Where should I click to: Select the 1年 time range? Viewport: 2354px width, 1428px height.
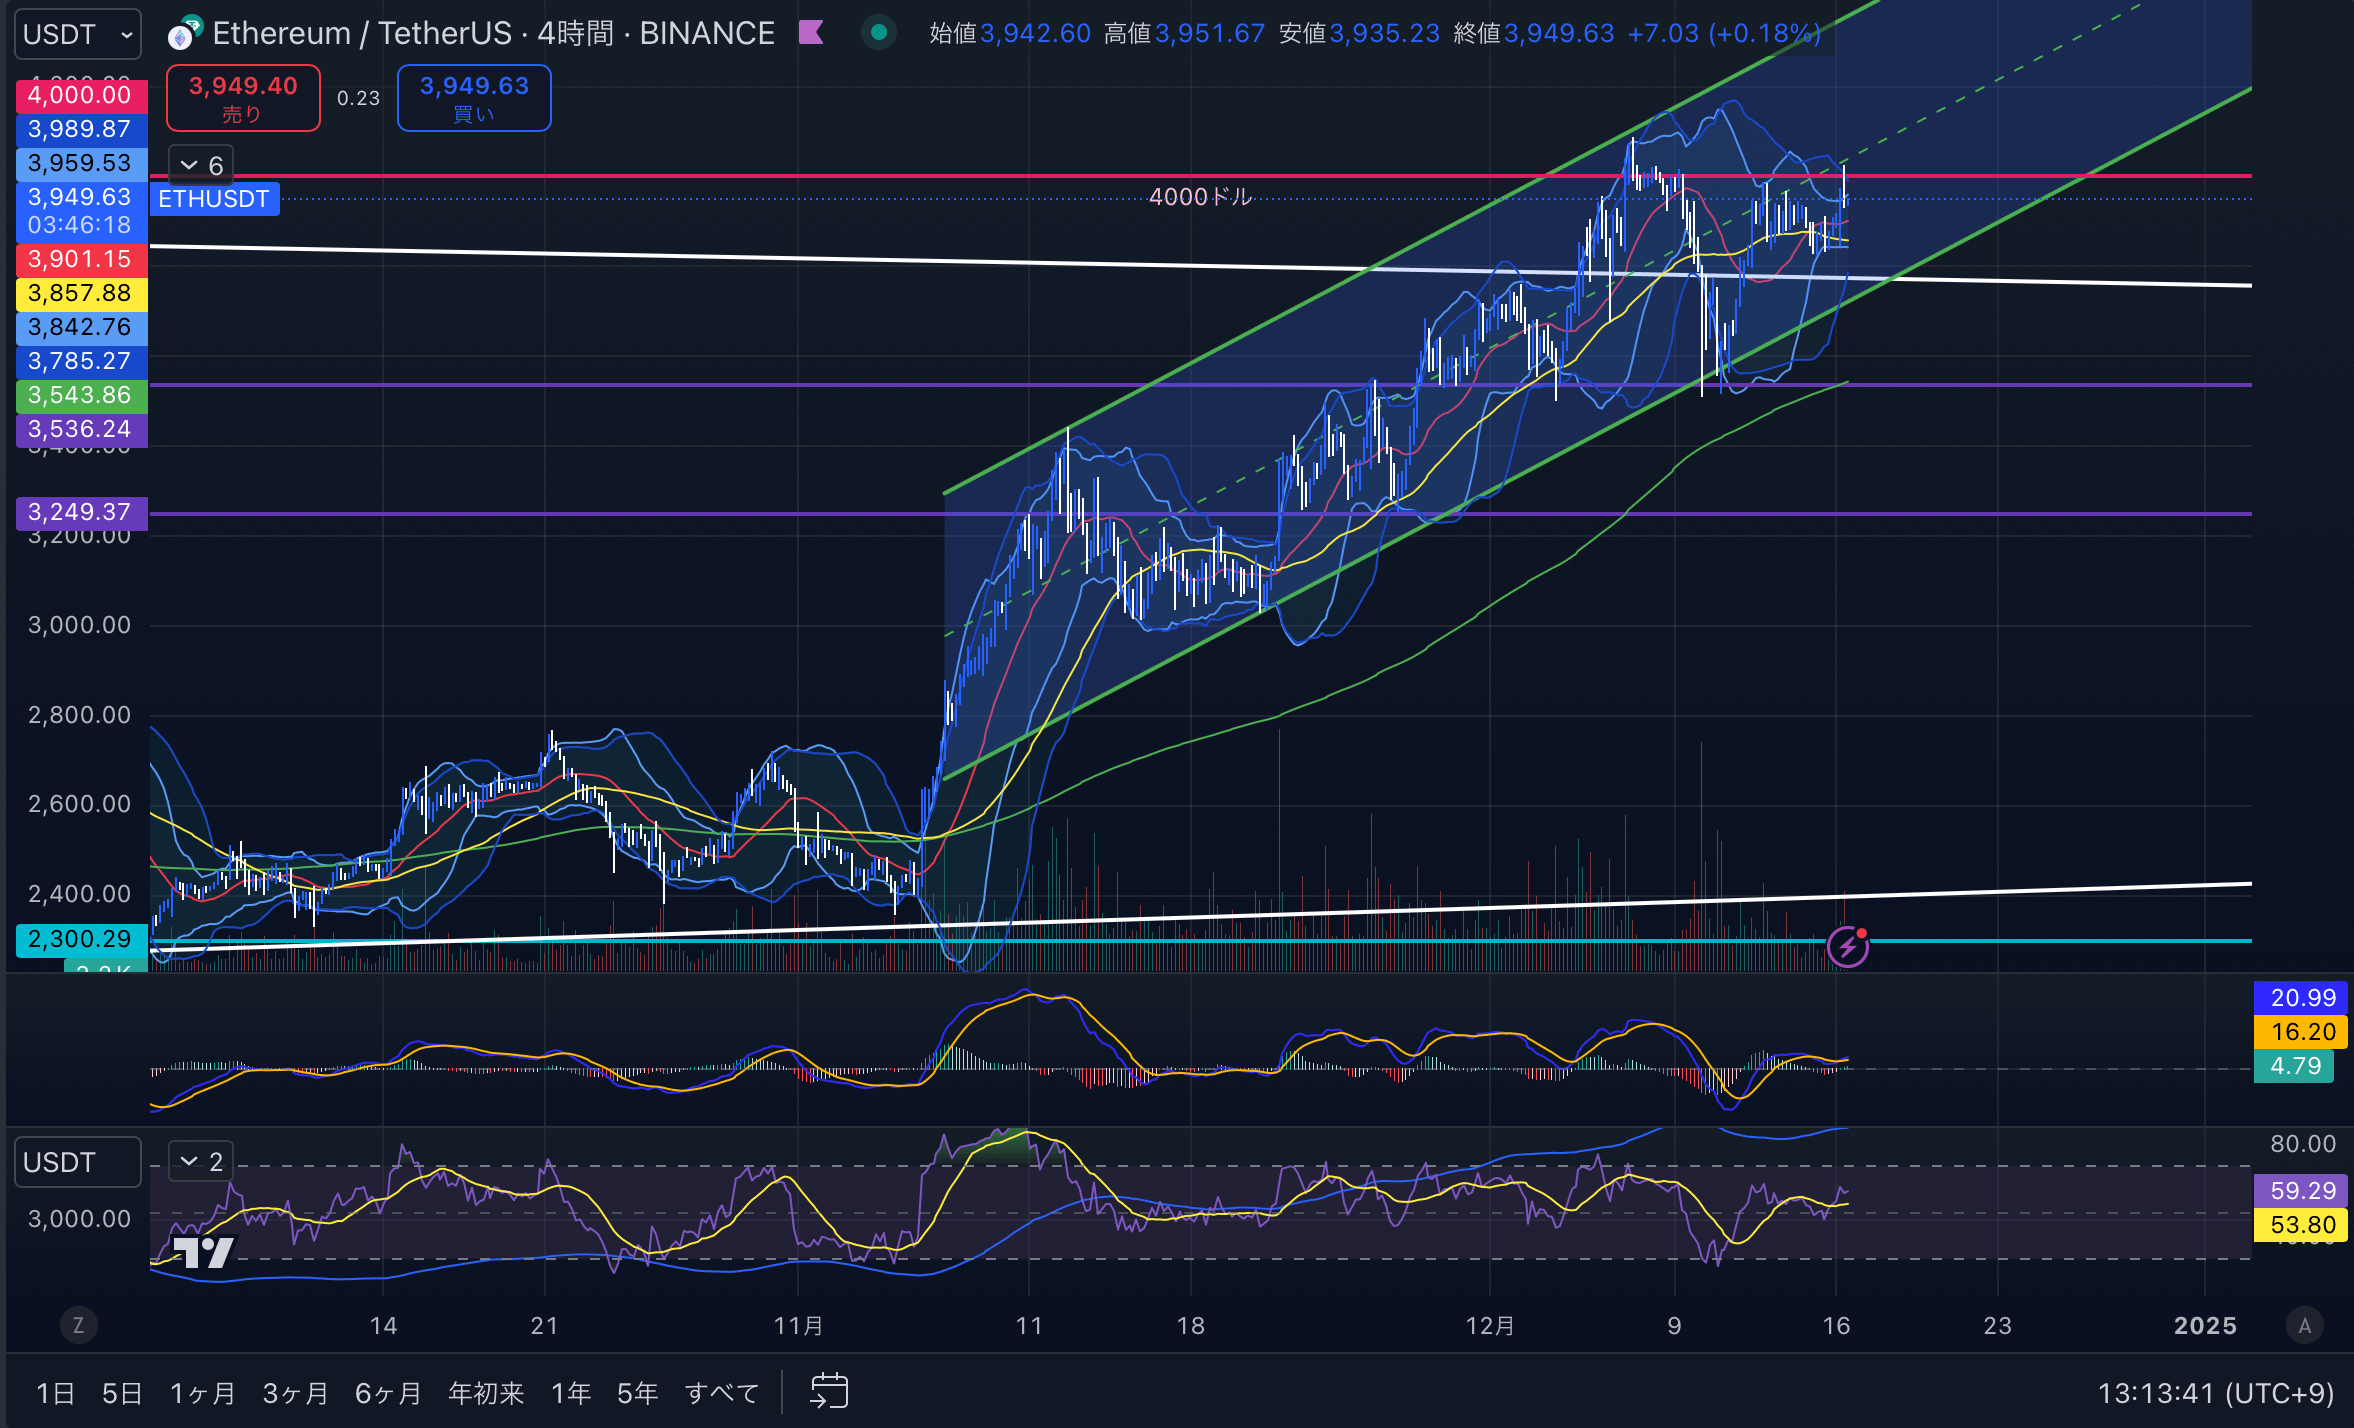coord(571,1393)
